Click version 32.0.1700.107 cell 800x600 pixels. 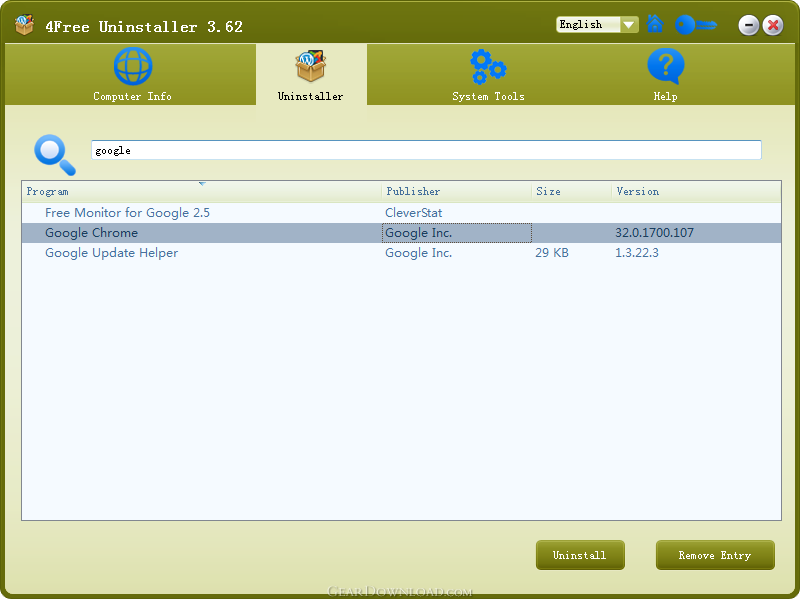point(654,233)
